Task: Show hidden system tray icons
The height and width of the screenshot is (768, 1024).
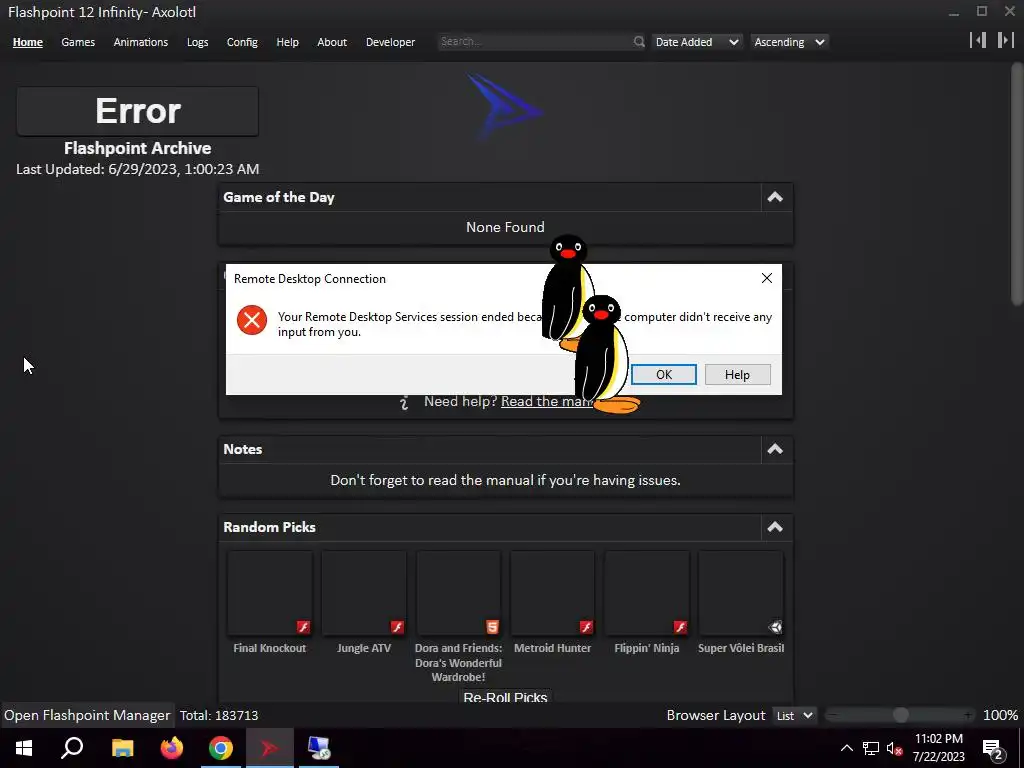Action: click(x=846, y=748)
